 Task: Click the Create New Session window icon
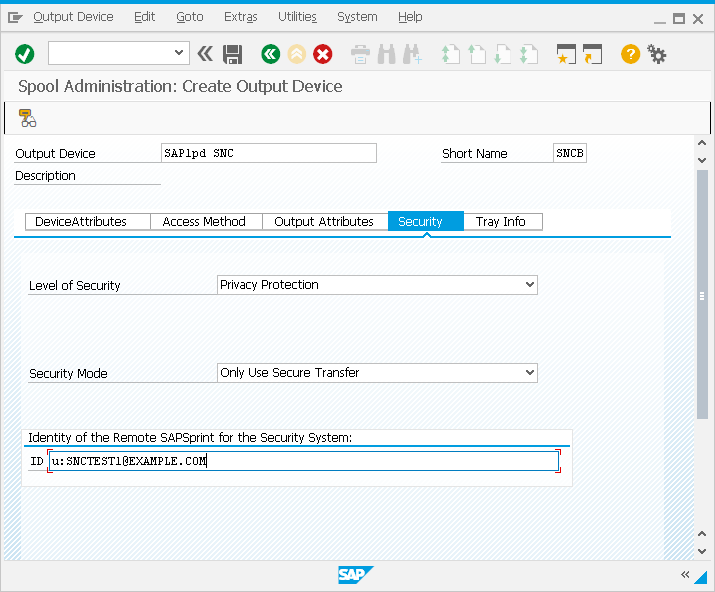pyautogui.click(x=566, y=54)
